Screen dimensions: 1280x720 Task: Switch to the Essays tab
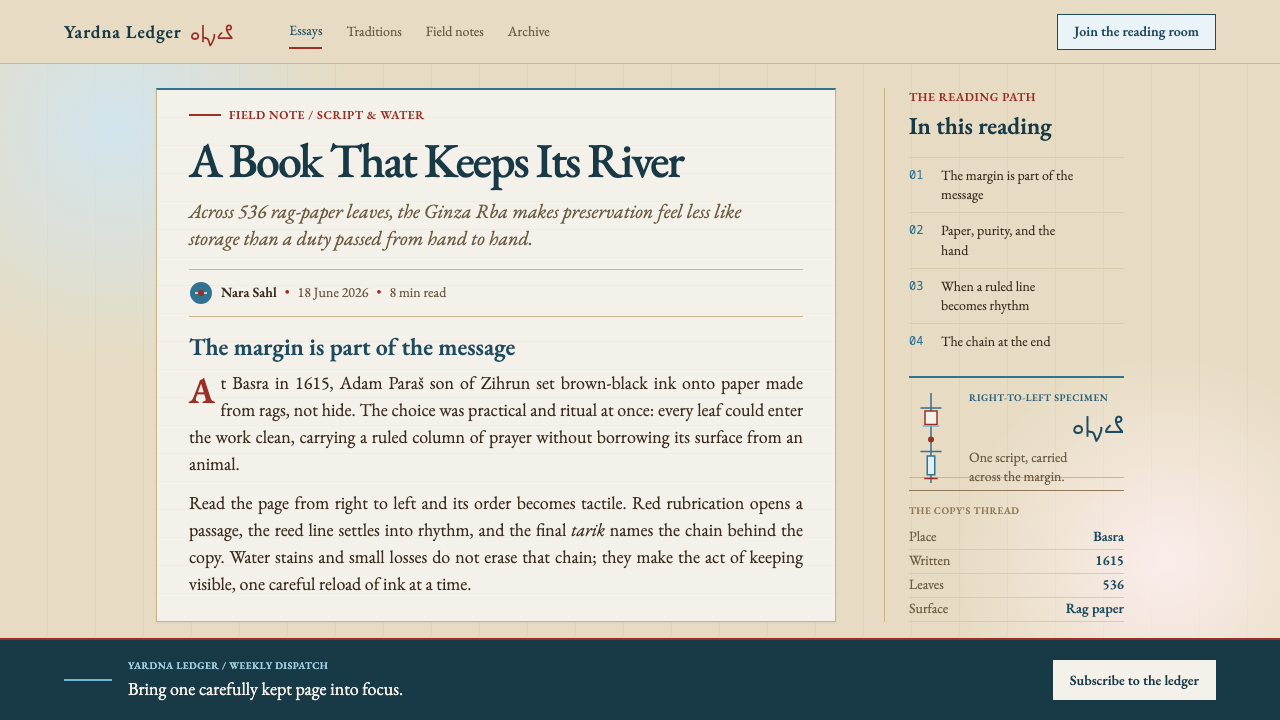coord(306,31)
